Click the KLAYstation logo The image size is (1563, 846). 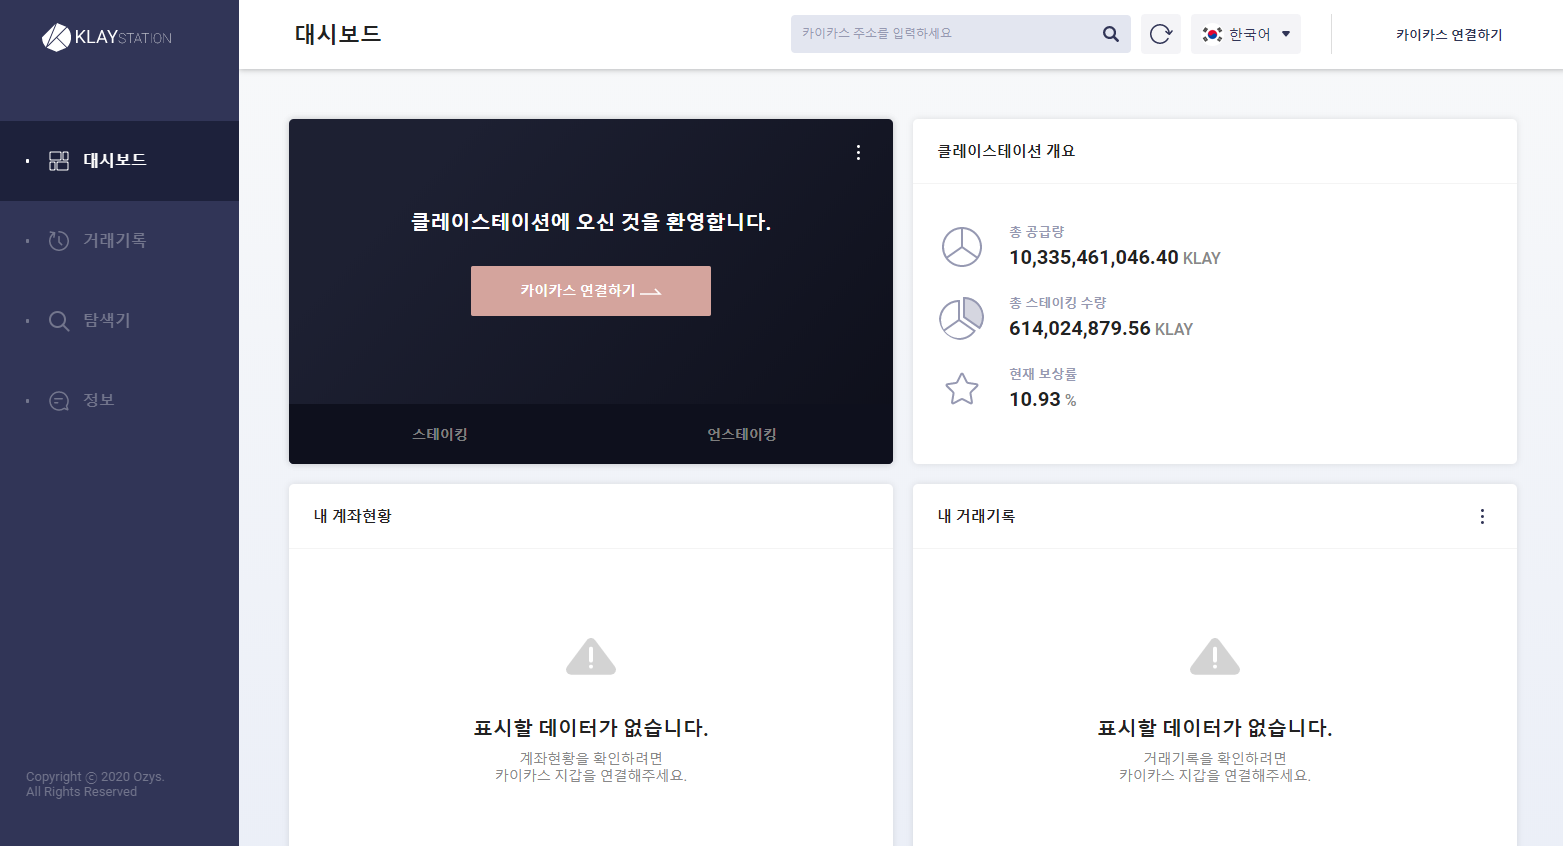(107, 37)
